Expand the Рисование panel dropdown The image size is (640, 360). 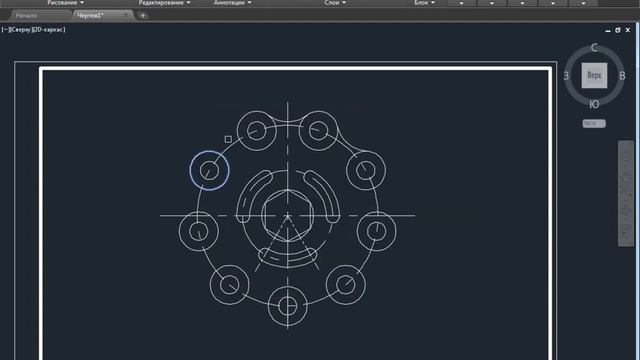point(65,2)
